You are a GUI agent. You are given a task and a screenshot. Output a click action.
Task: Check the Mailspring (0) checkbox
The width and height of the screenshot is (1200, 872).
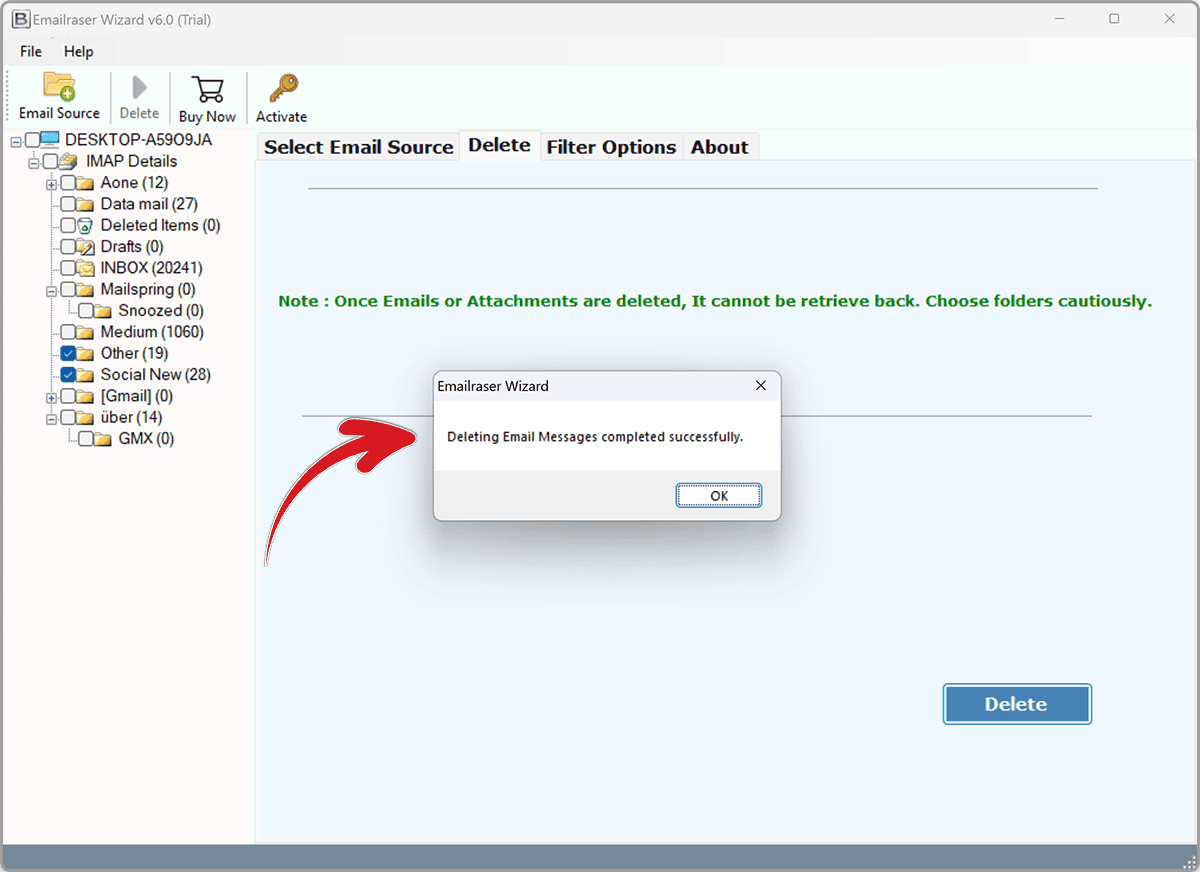tap(67, 290)
